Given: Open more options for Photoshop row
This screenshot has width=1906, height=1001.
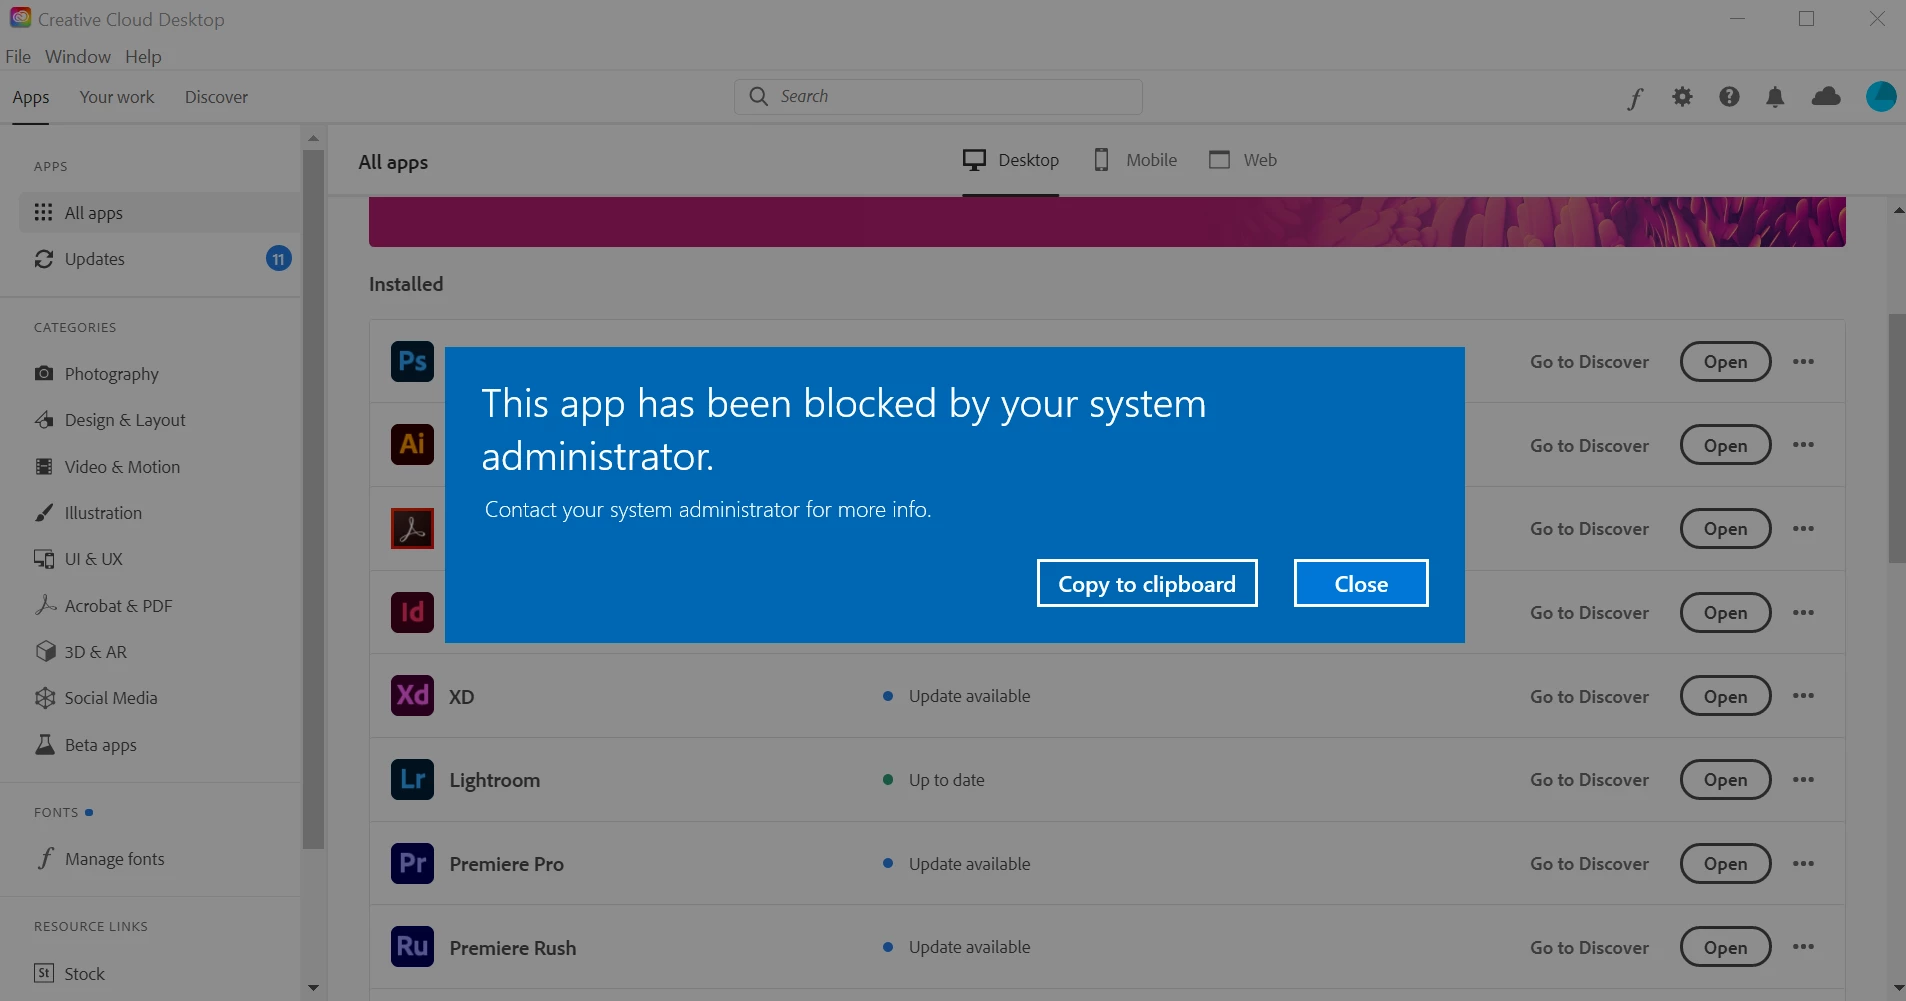Looking at the screenshot, I should [x=1803, y=361].
